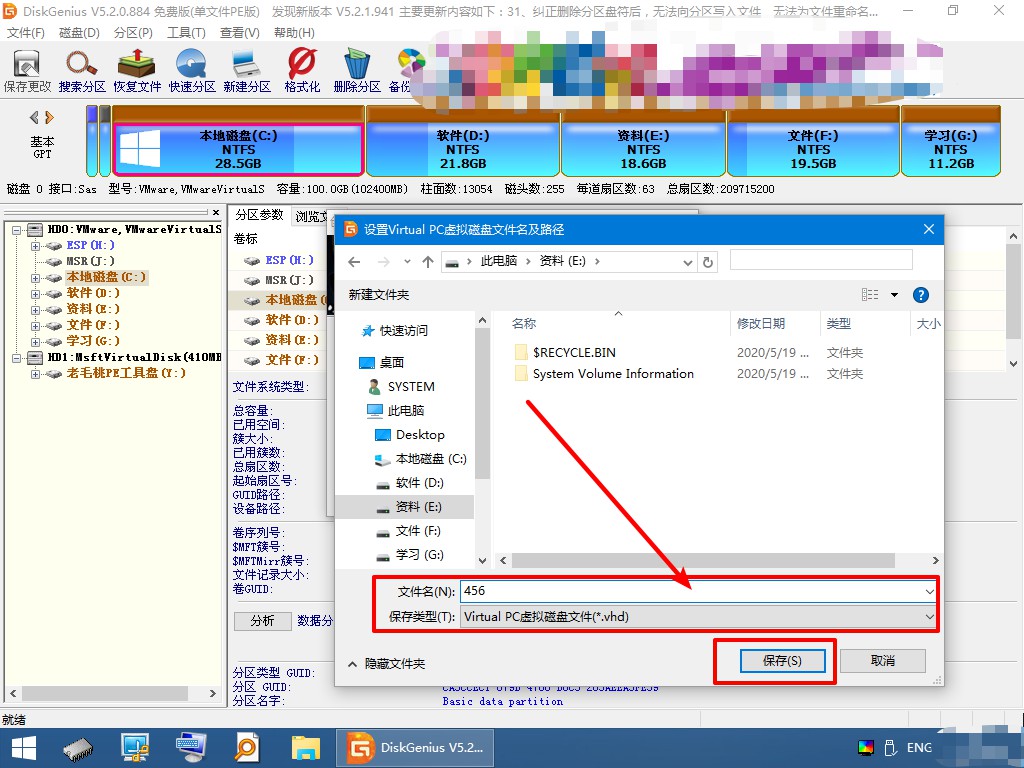Expand the 资料 (E:) tree node
Image resolution: width=1024 pixels, height=768 pixels.
click(x=35, y=310)
